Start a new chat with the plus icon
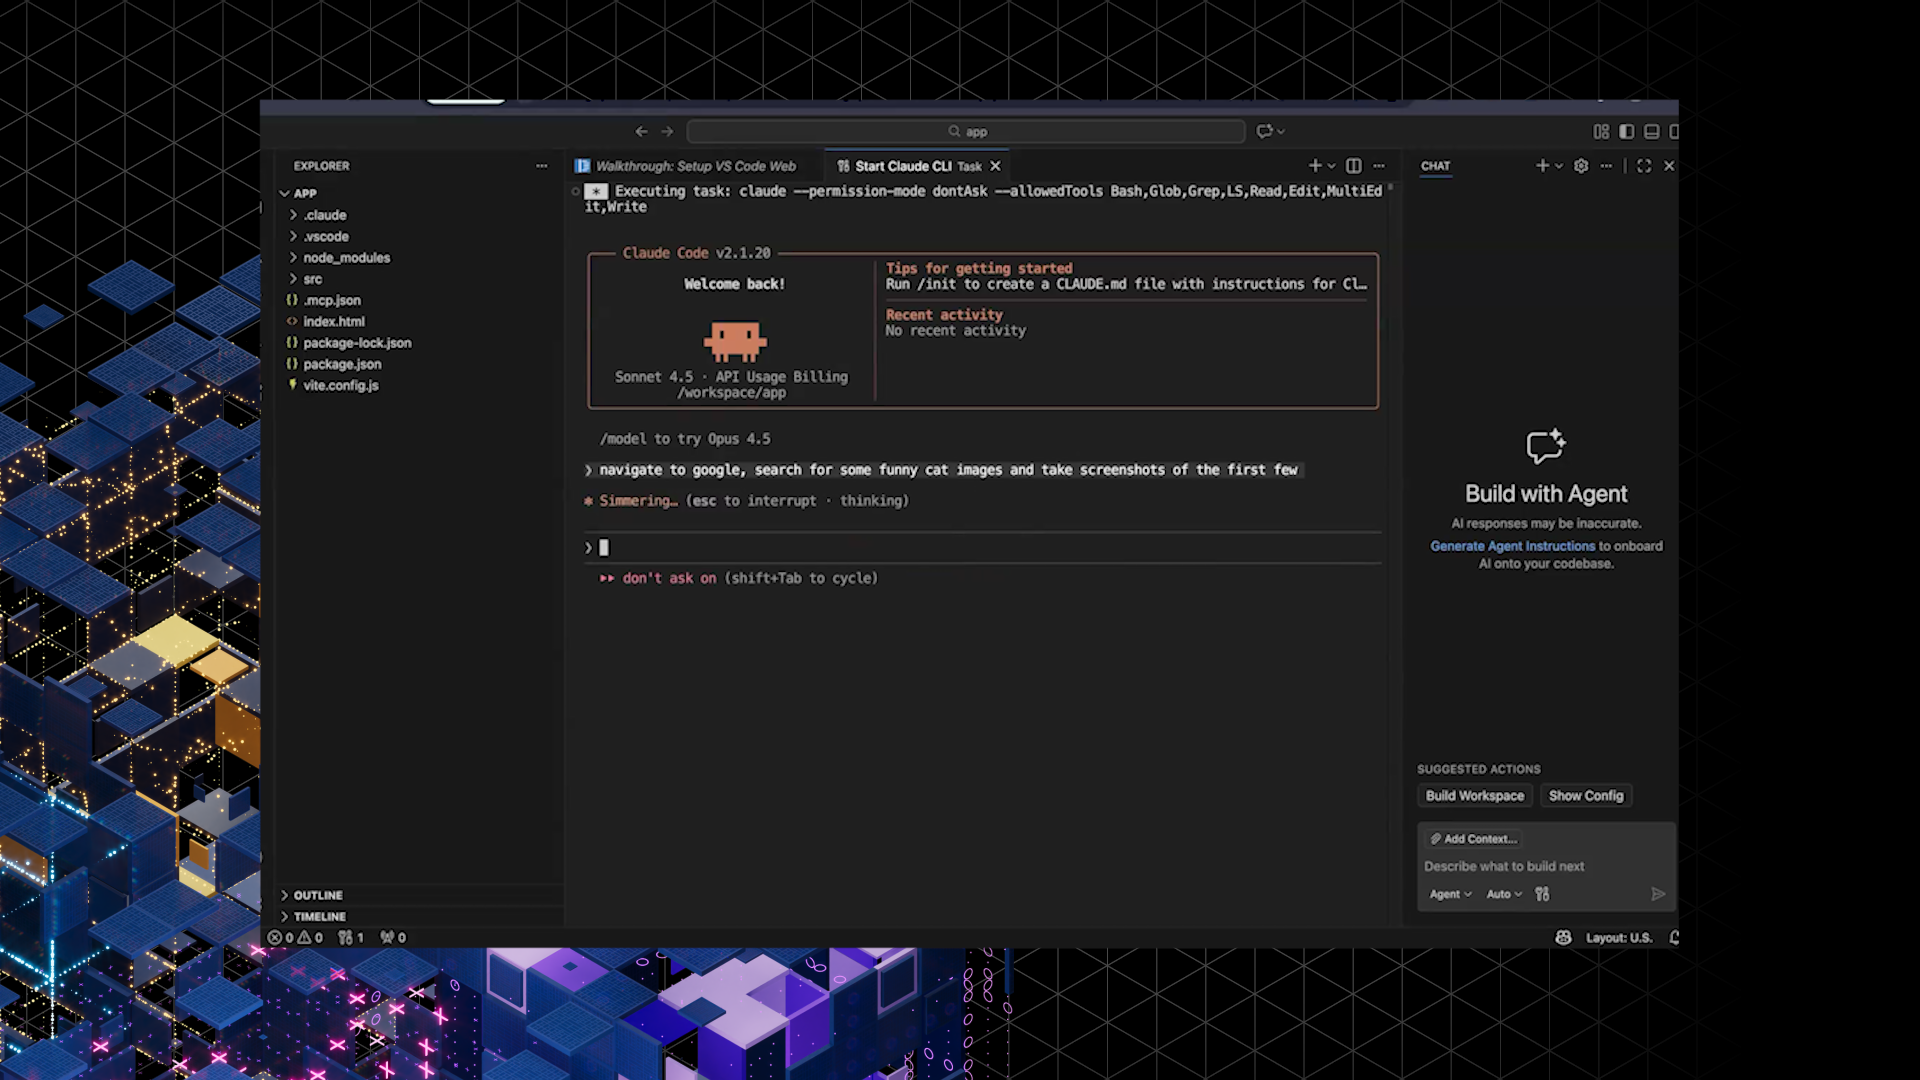The width and height of the screenshot is (1920, 1080). pyautogui.click(x=1542, y=166)
